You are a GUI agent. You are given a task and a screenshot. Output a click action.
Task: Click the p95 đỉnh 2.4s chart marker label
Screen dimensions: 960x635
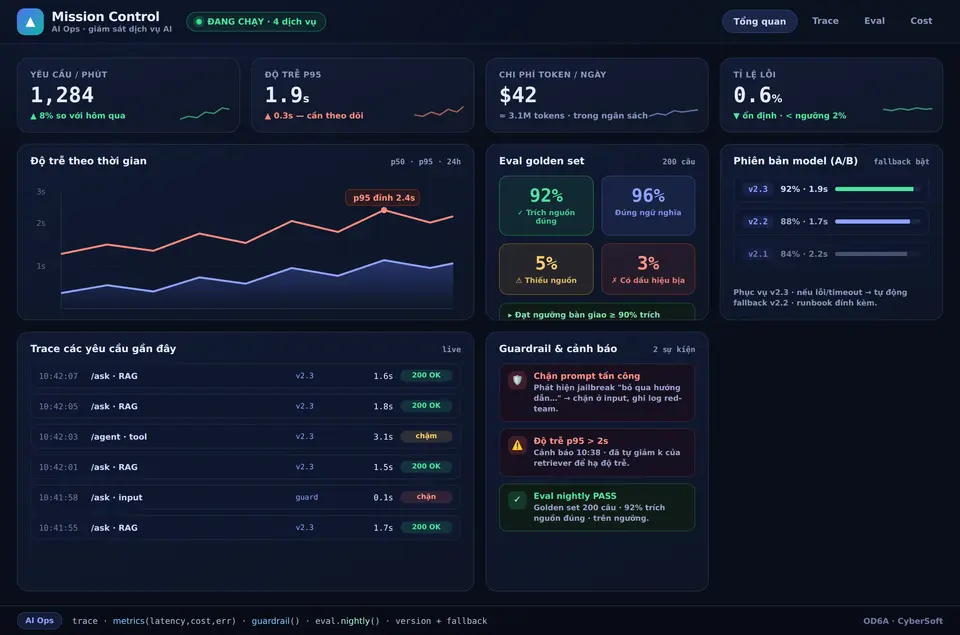[383, 197]
